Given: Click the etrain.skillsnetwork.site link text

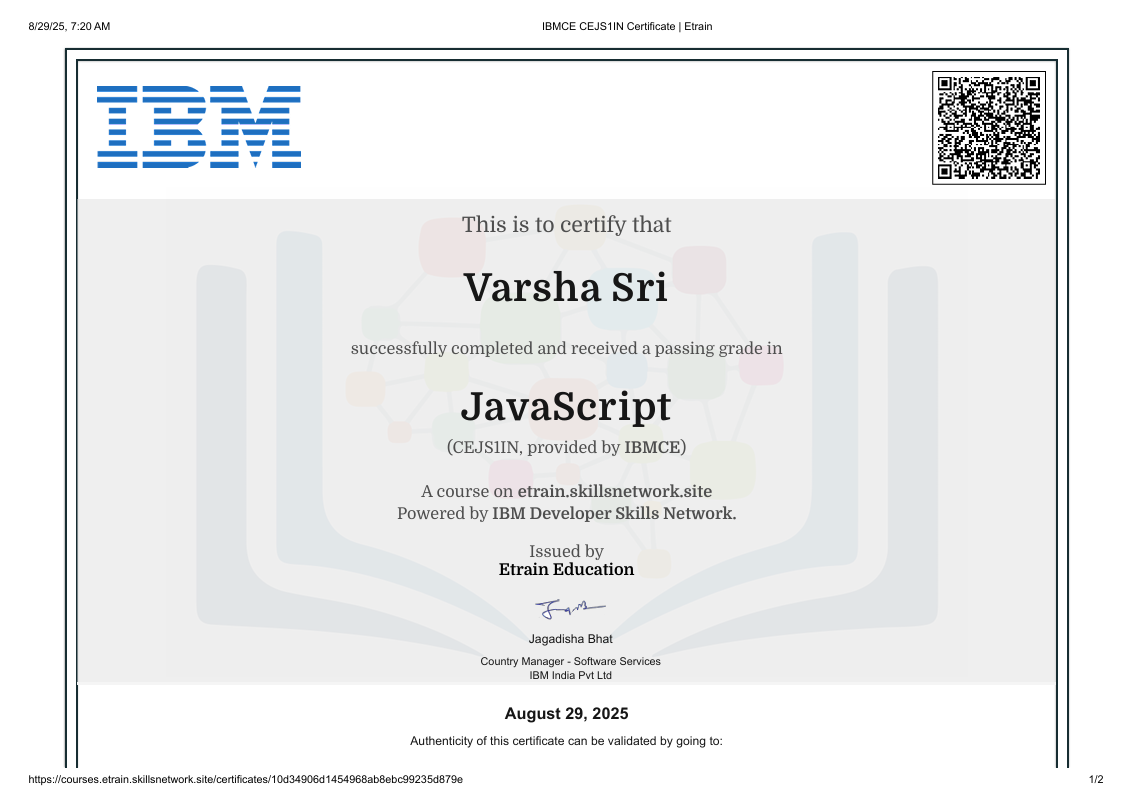Looking at the screenshot, I should [615, 491].
